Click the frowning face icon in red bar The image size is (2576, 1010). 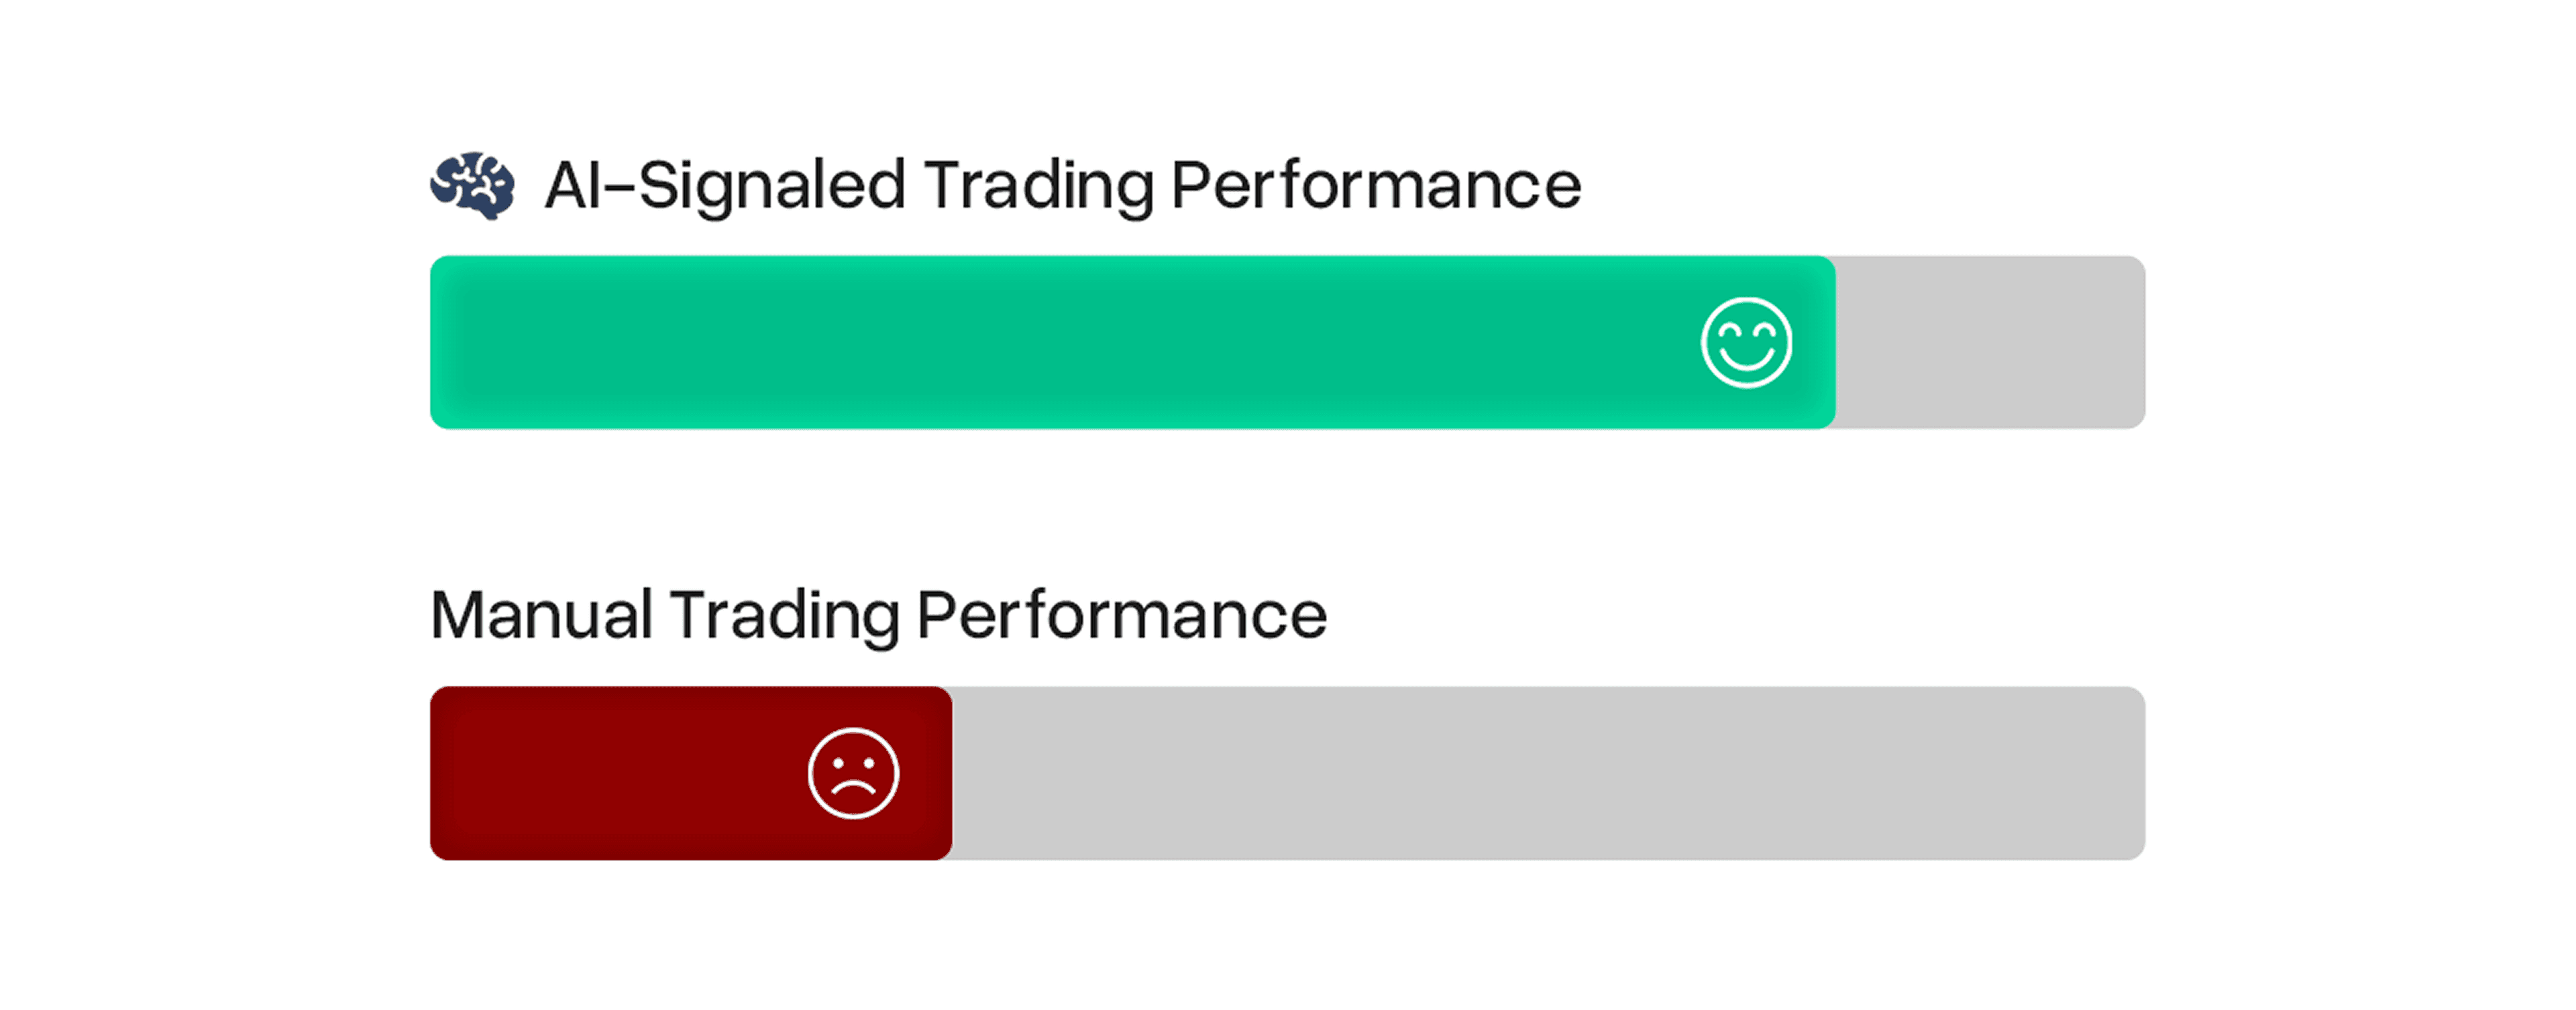pos(853,773)
